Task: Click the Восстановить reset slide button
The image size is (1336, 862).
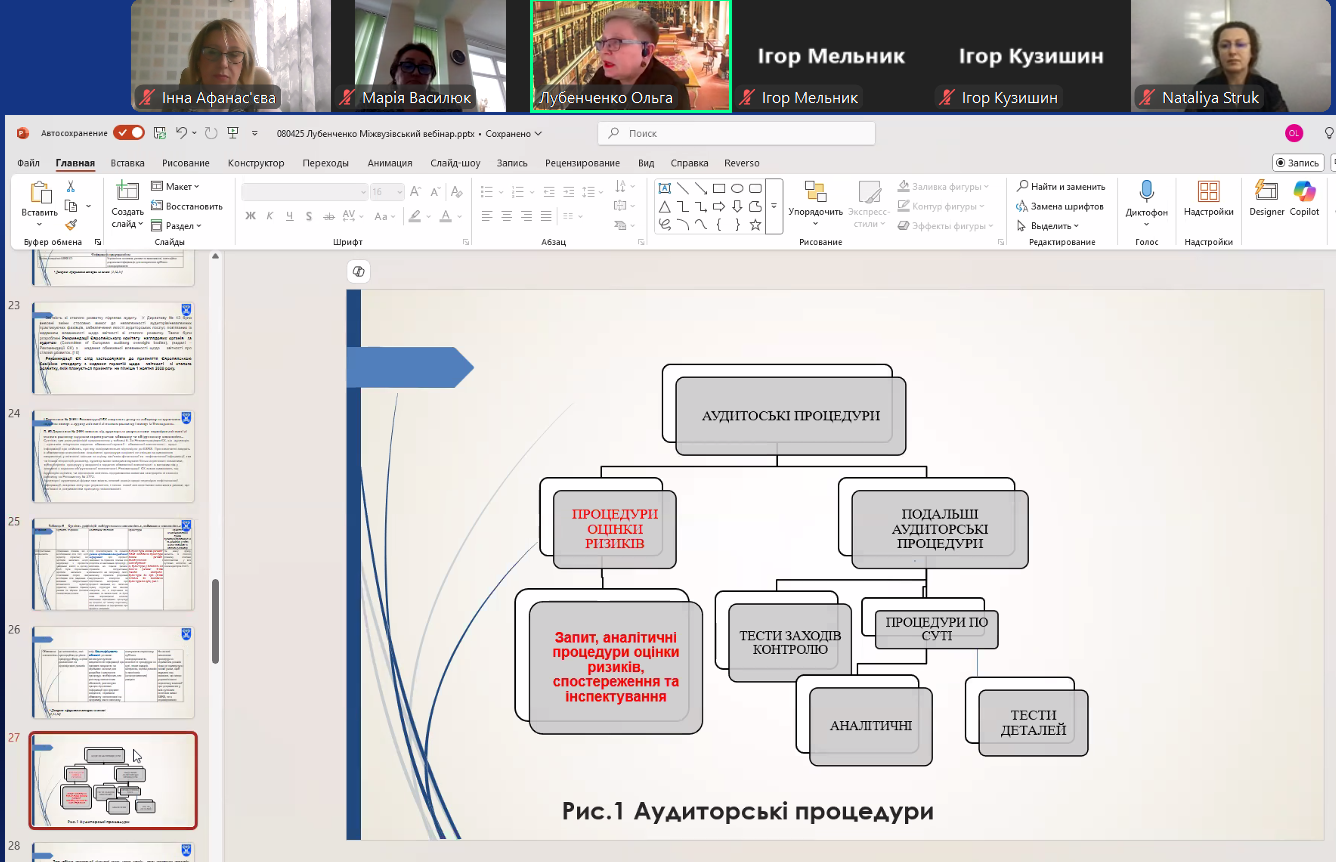Action: pyautogui.click(x=187, y=206)
